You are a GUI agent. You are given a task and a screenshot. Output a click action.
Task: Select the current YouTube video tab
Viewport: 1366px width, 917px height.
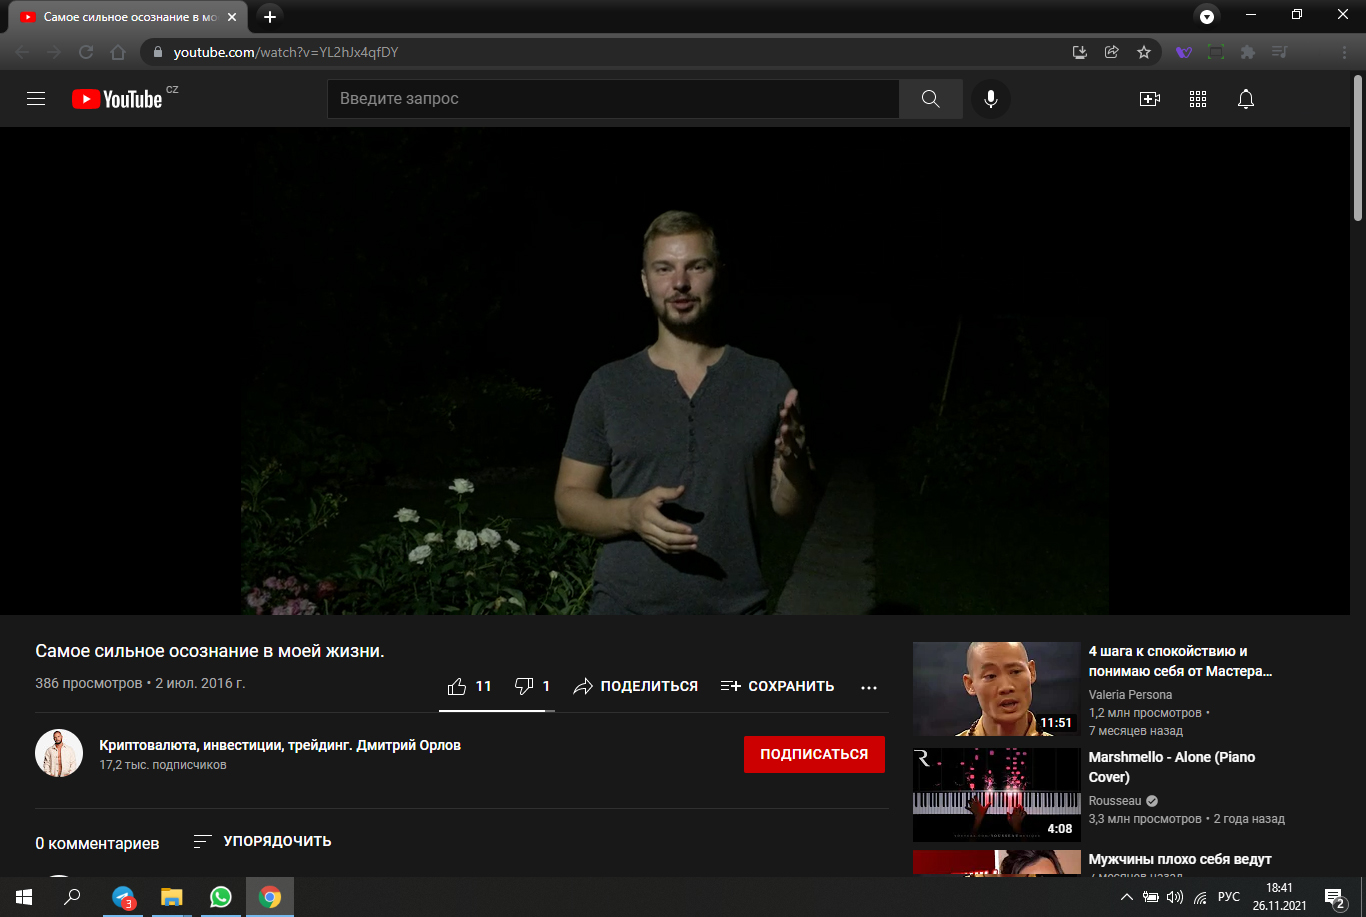point(125,17)
